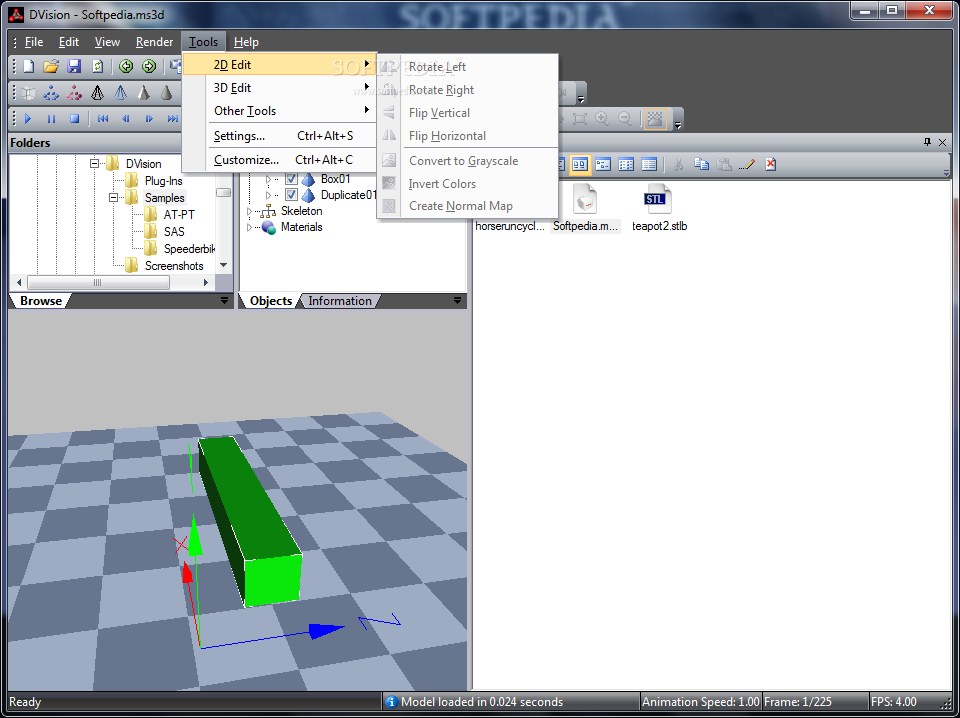
Task: Expand the Skeleton tree node
Action: (x=249, y=211)
